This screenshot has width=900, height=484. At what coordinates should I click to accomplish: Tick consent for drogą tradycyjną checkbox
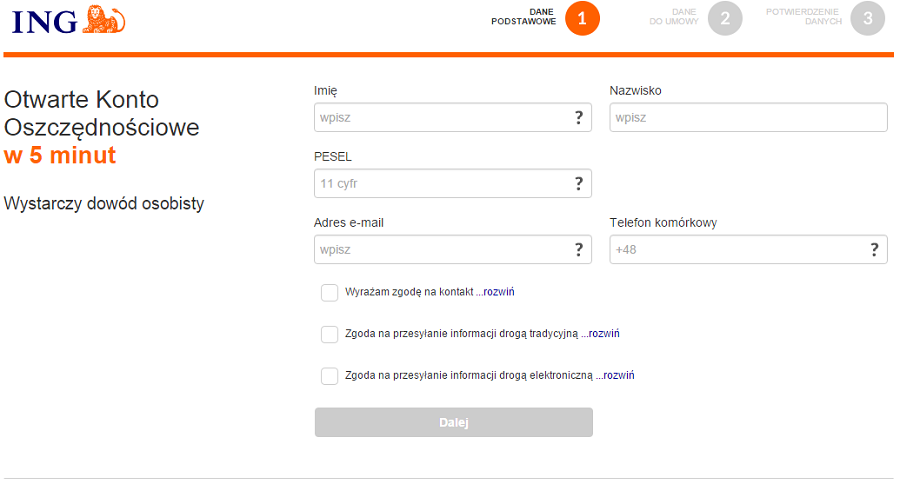(329, 334)
